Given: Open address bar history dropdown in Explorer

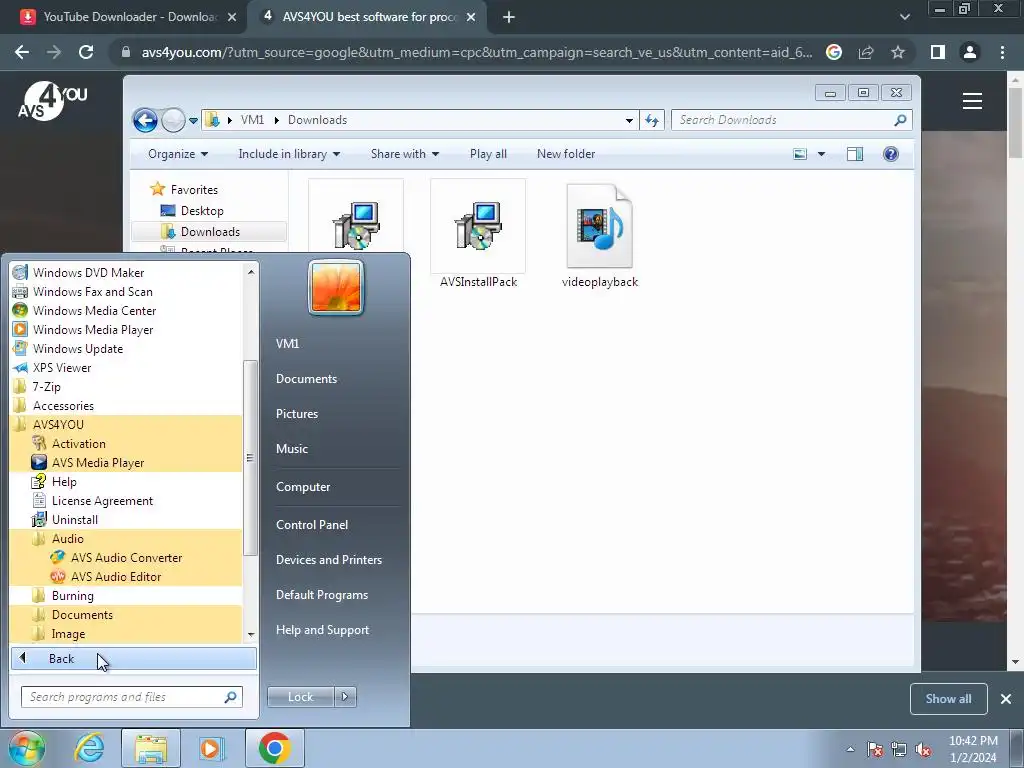Looking at the screenshot, I should [x=629, y=120].
